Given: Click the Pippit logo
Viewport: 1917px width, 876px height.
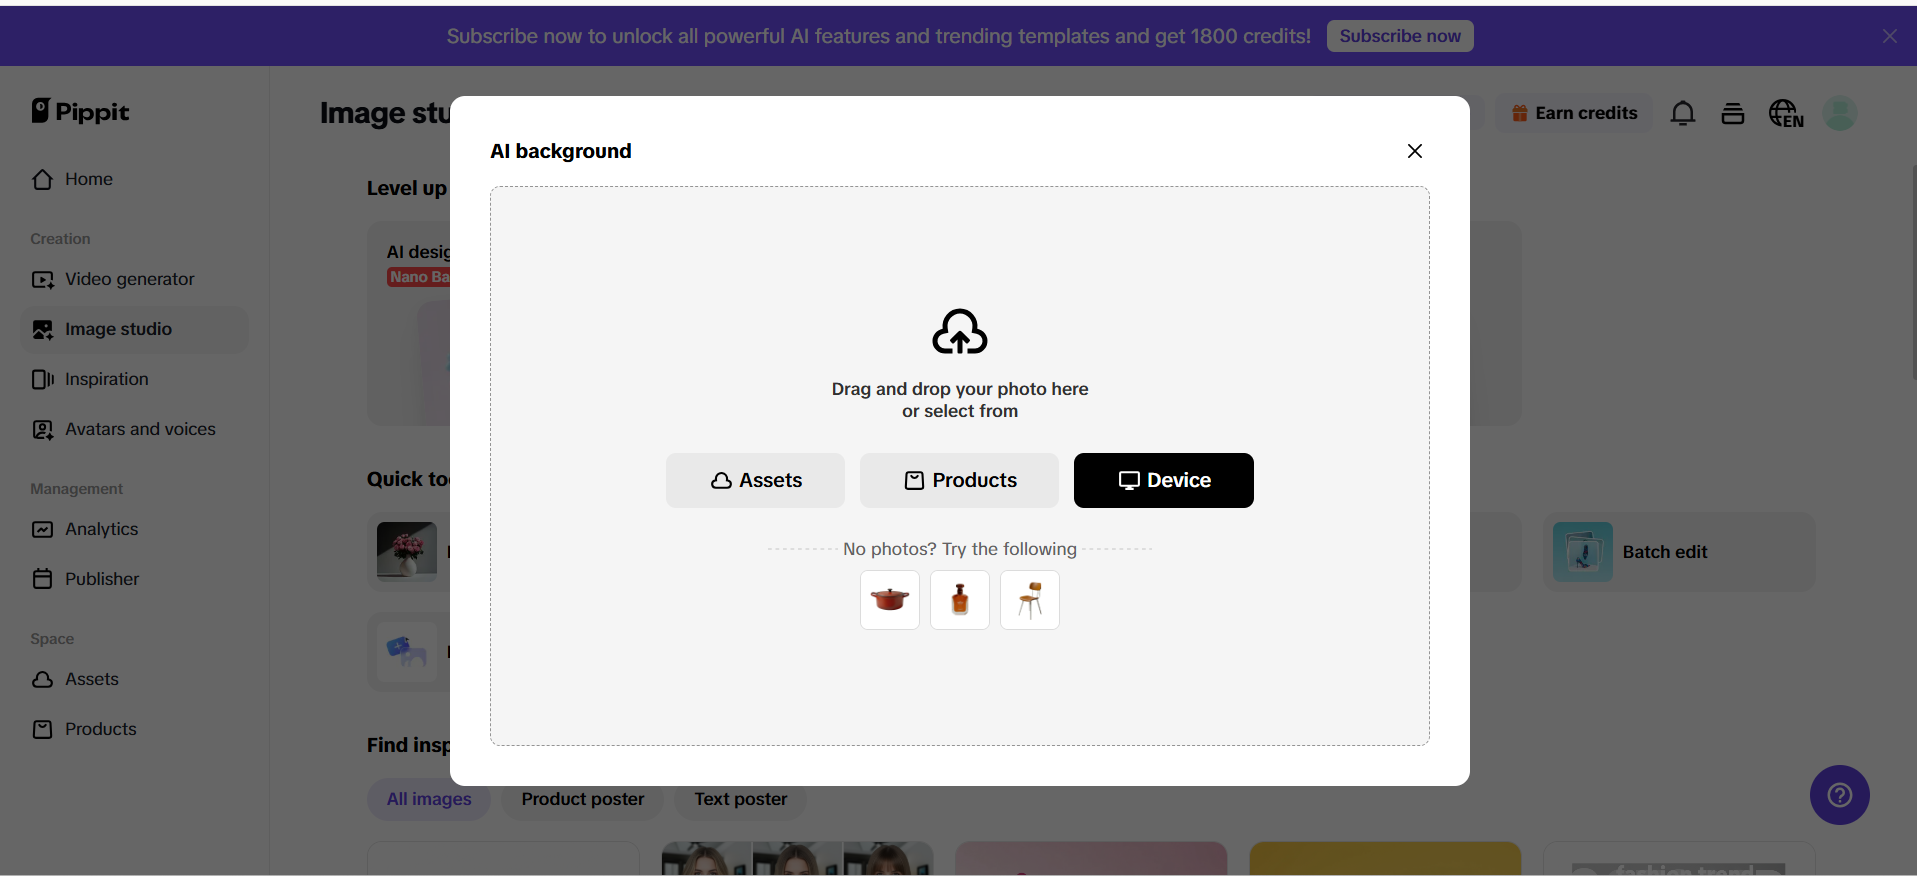Looking at the screenshot, I should coord(81,112).
